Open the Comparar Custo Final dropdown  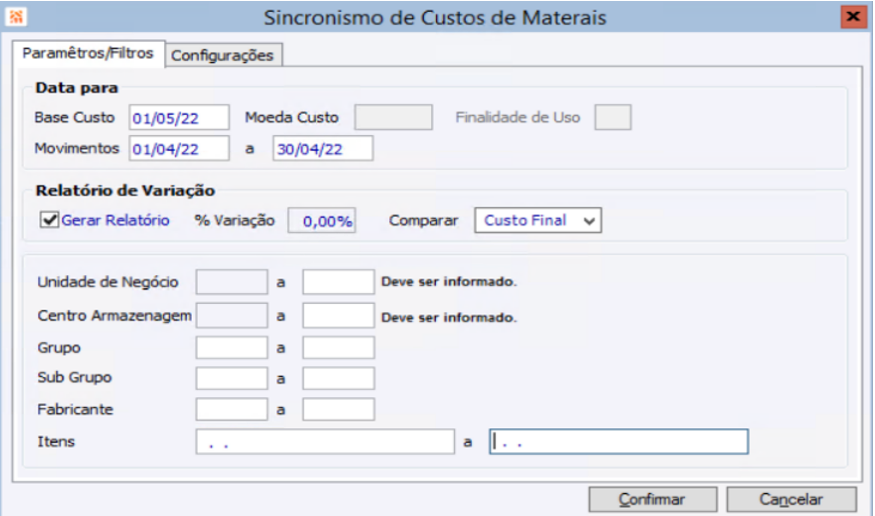pos(538,220)
